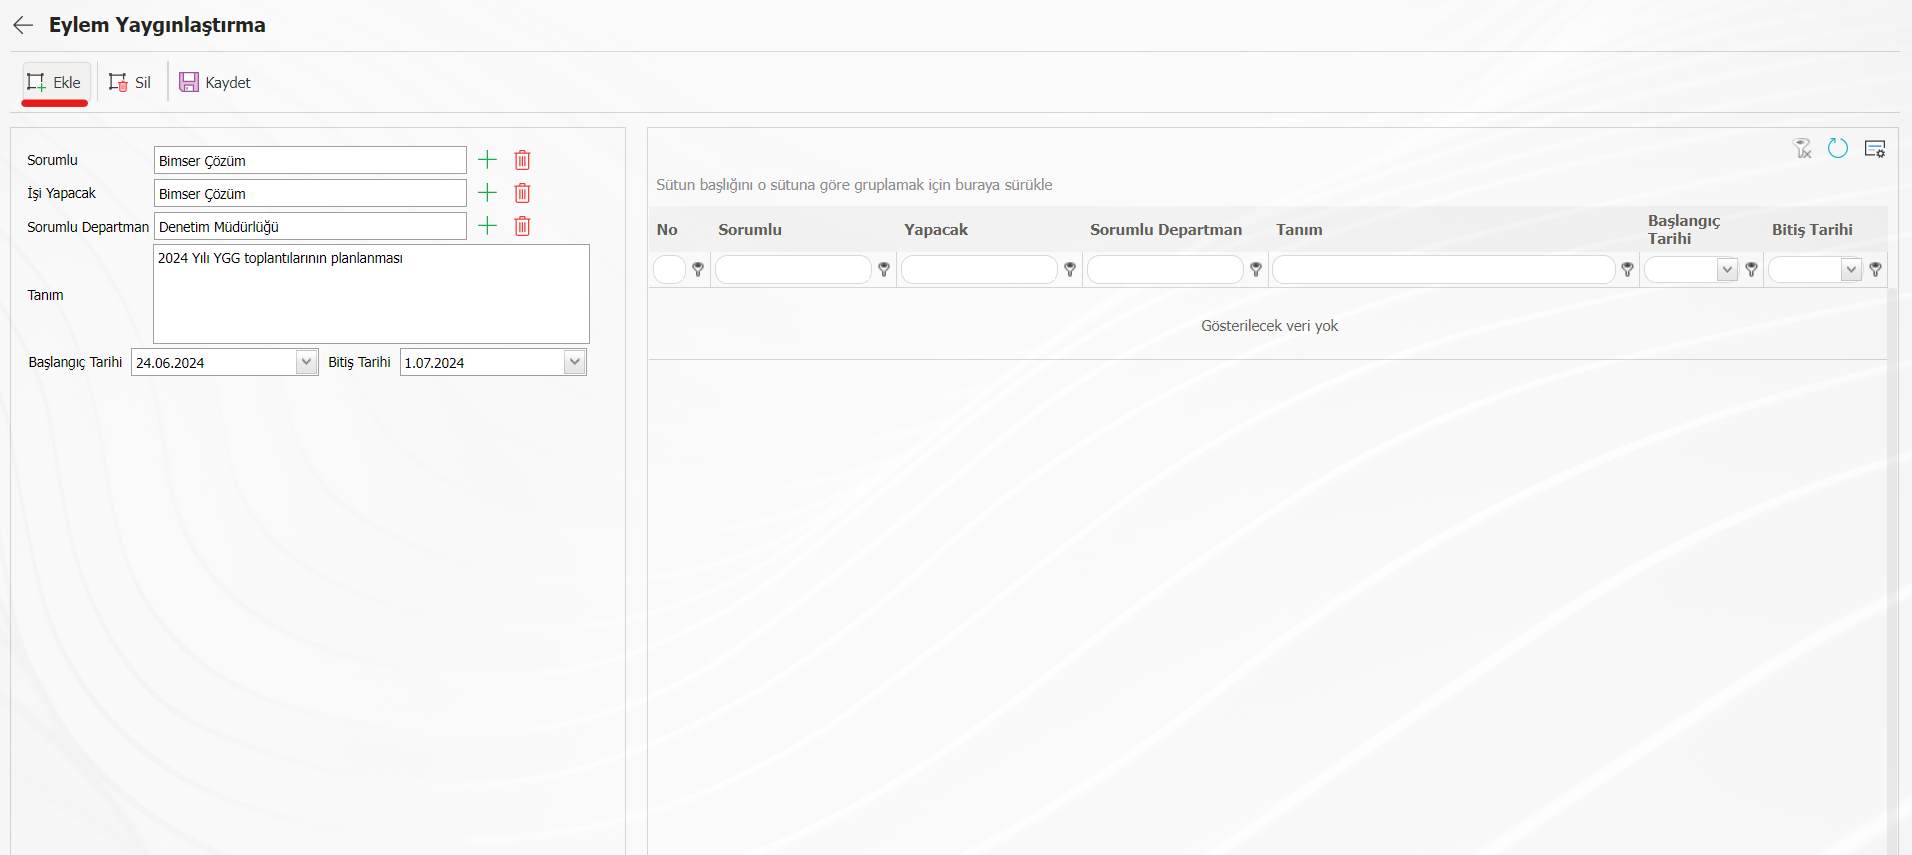The width and height of the screenshot is (1912, 855).
Task: Sort by Sorumlu Departman column header
Action: tap(1166, 230)
